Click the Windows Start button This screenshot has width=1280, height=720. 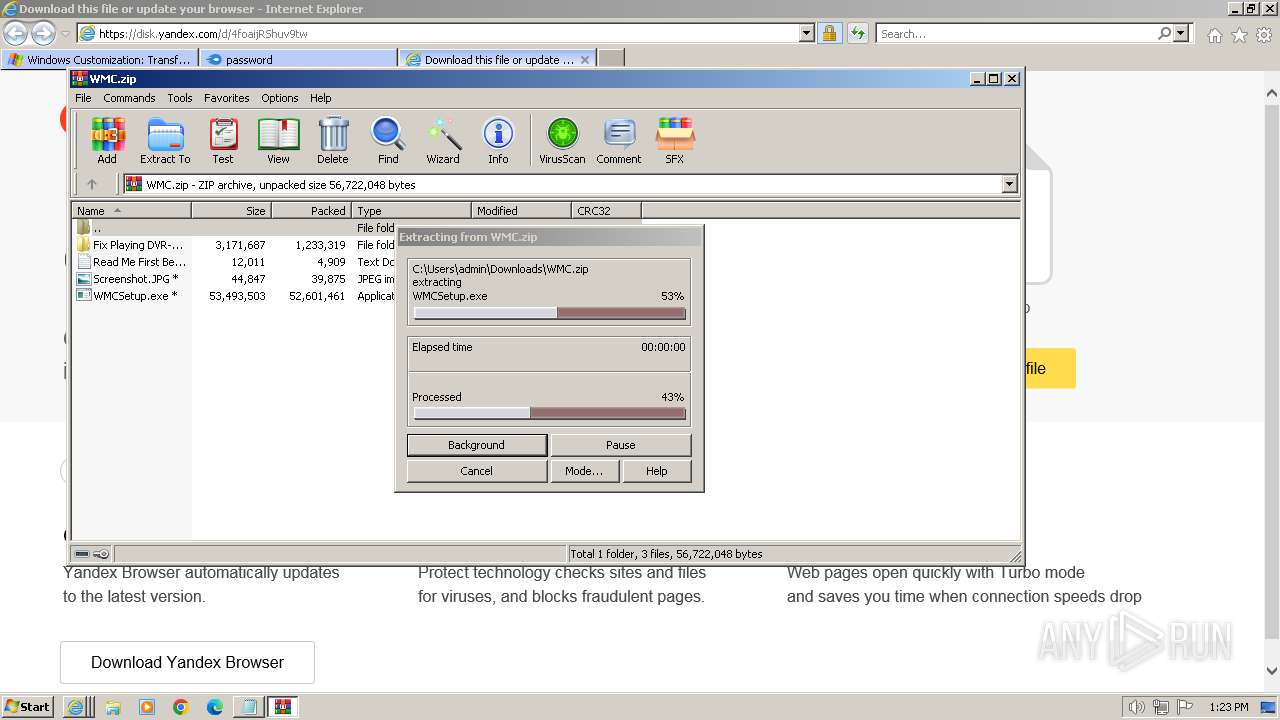[28, 707]
